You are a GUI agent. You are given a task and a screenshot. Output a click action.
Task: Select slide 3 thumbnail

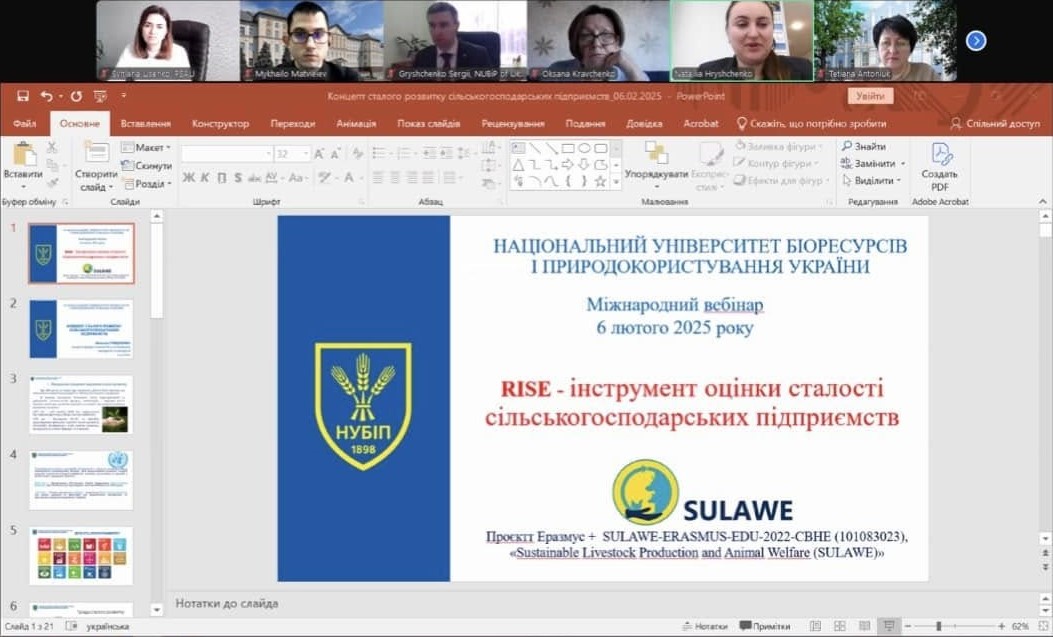tap(81, 405)
